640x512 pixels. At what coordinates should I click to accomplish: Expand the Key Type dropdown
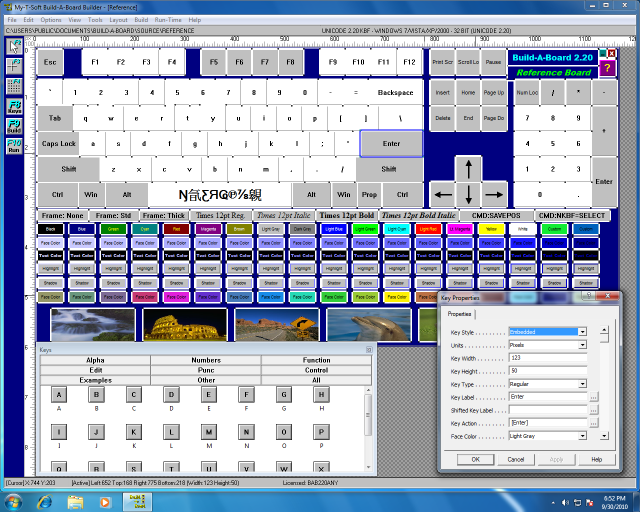click(x=582, y=384)
